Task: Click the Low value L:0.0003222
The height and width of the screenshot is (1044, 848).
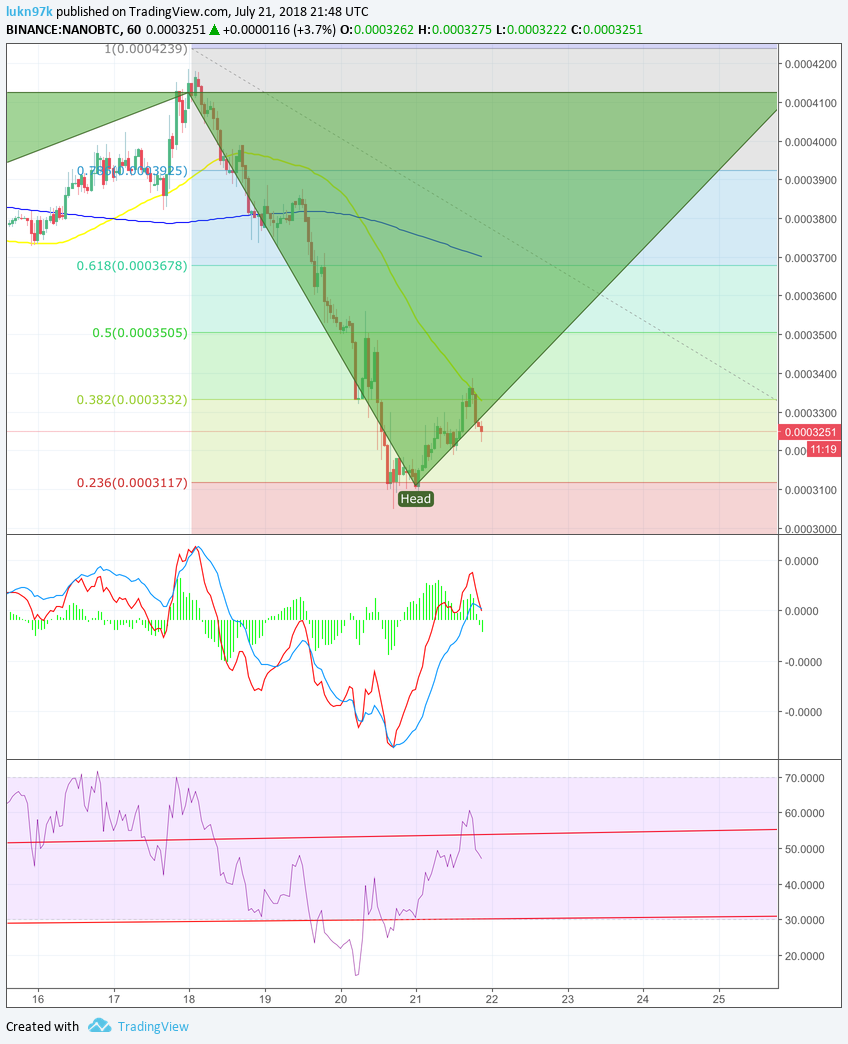Action: pyautogui.click(x=531, y=30)
